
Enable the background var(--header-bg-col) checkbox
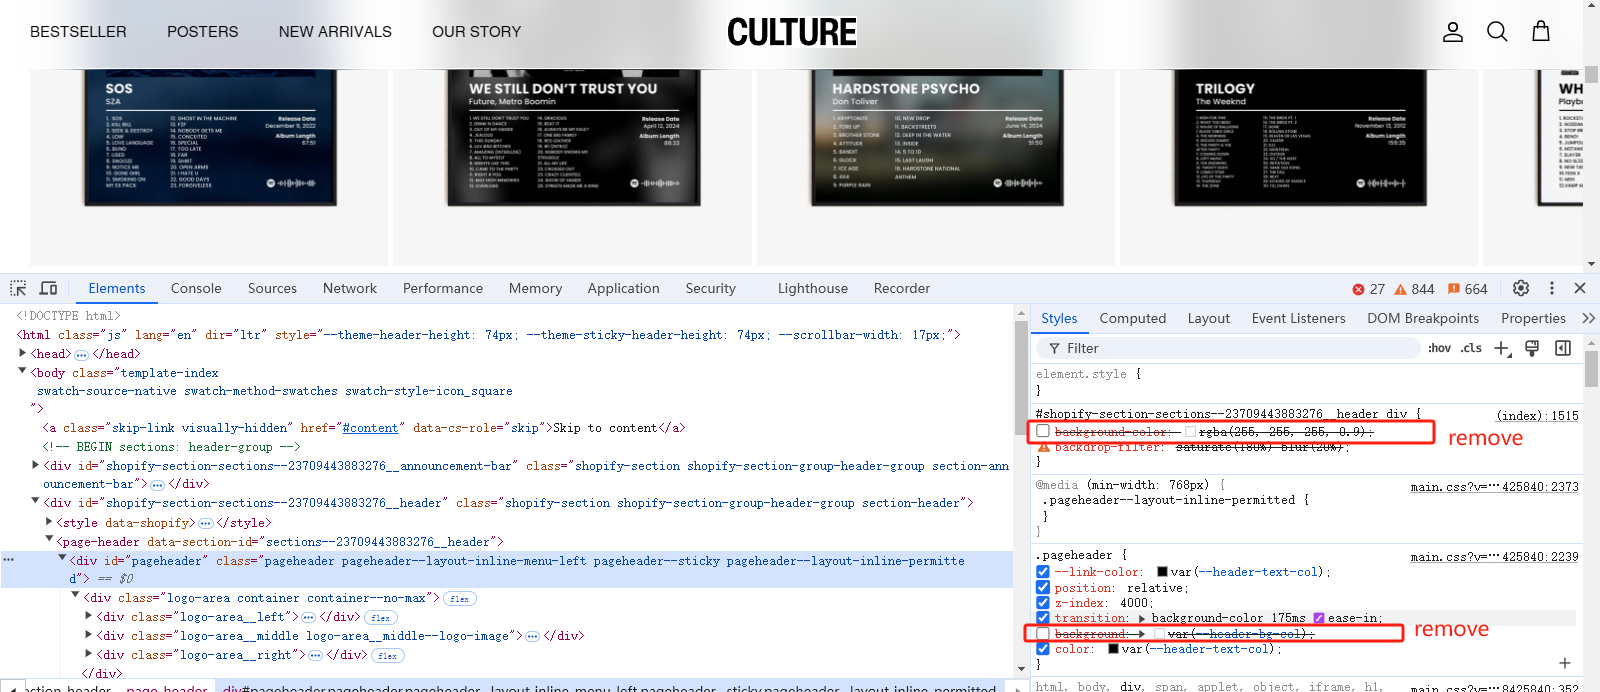tap(1043, 634)
